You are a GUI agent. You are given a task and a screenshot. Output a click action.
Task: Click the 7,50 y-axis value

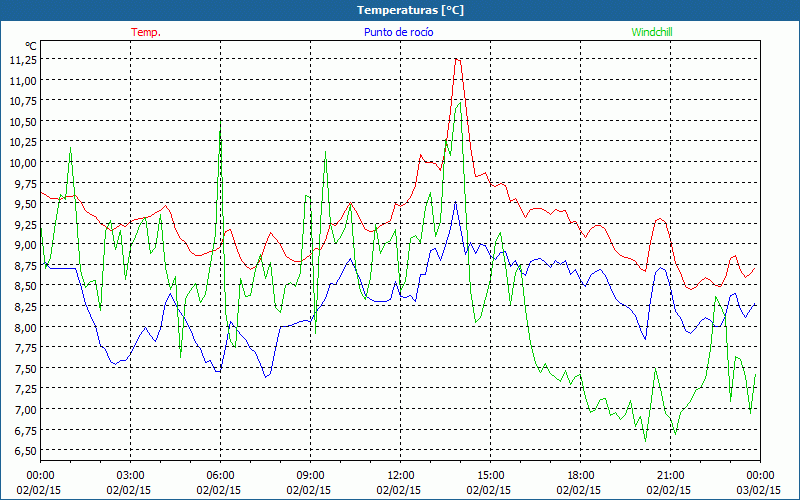click(26, 368)
